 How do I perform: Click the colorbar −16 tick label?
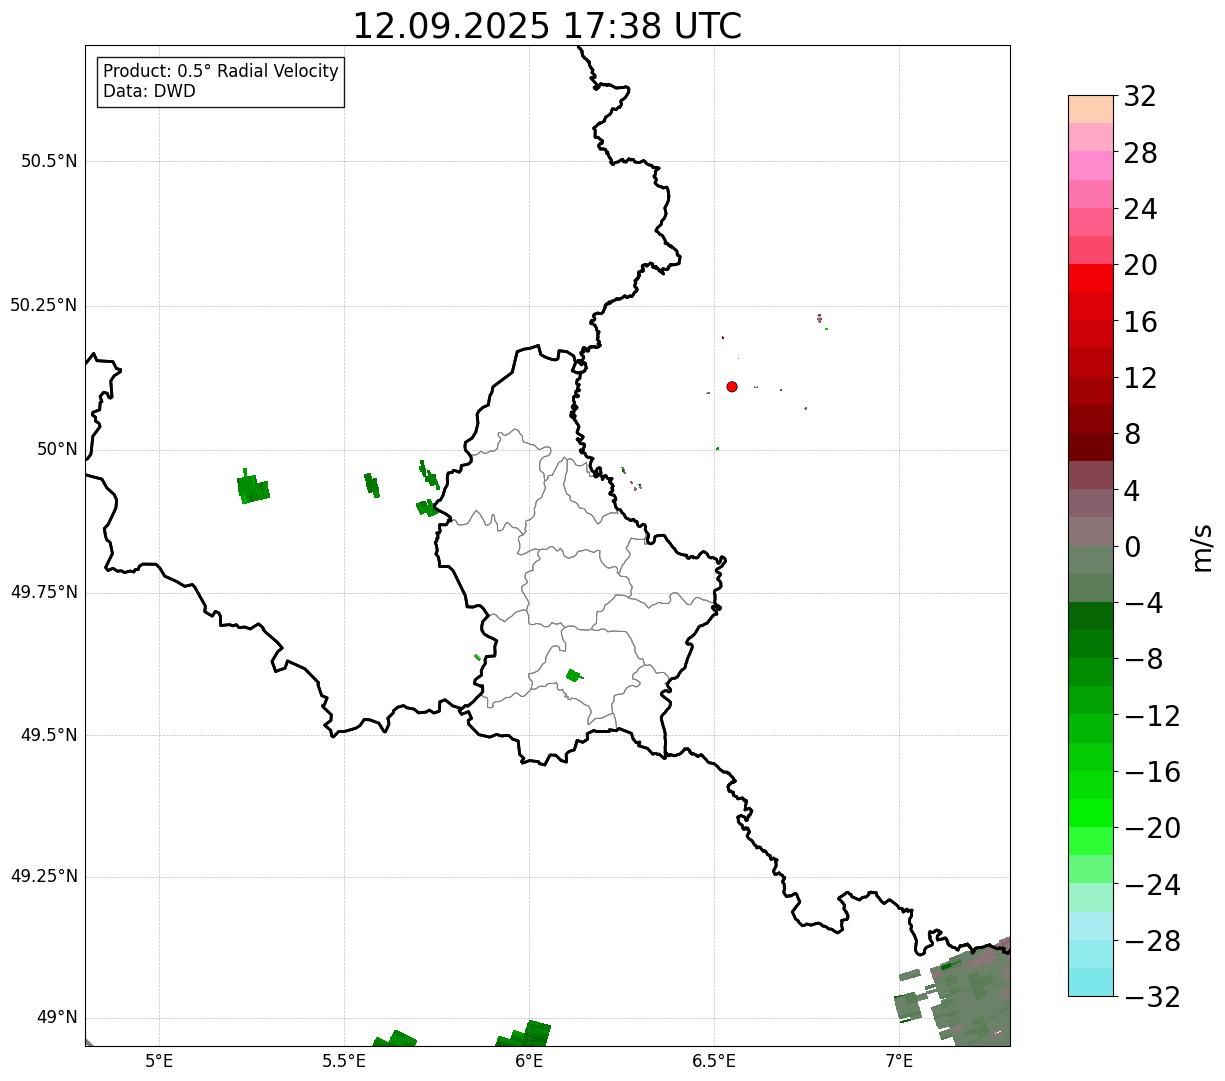(1151, 772)
